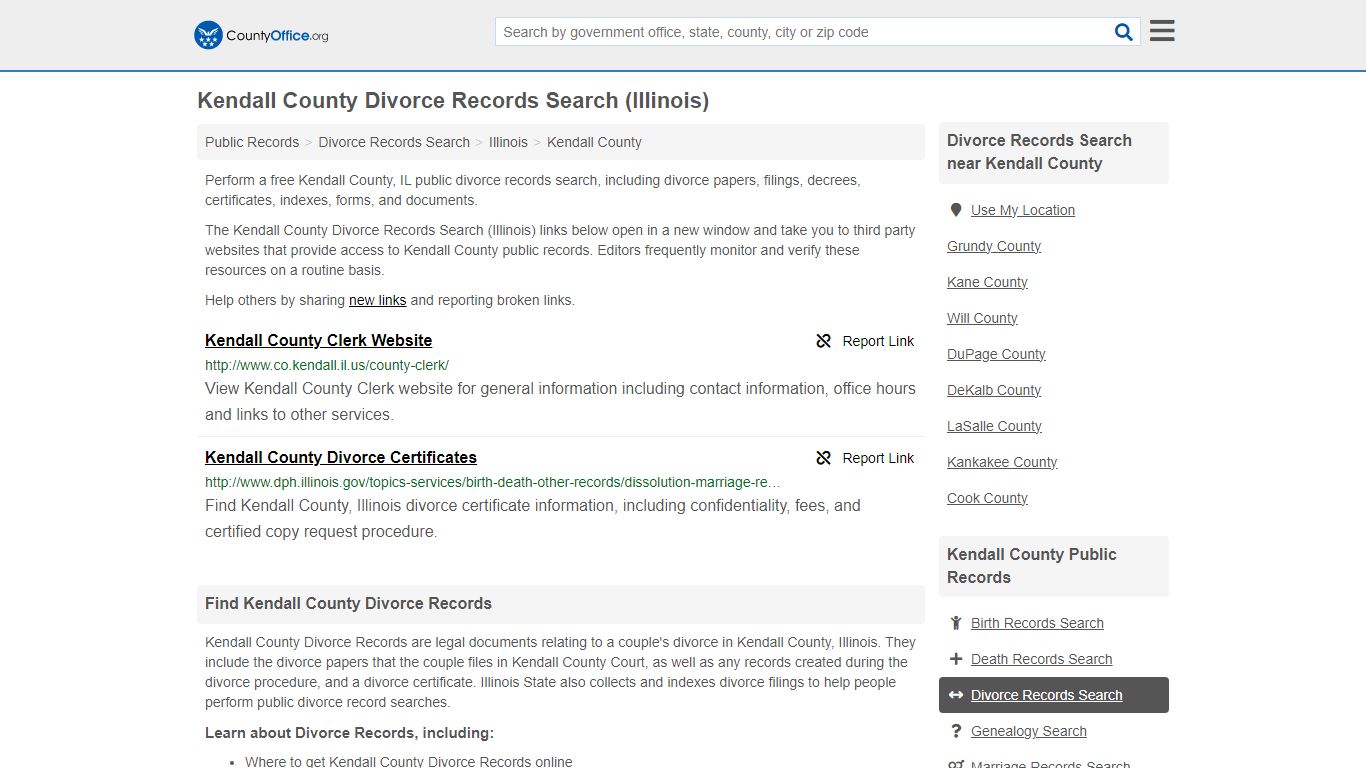1366x768 pixels.
Task: Report link for Kendall County Divorce Certificates
Action: (x=866, y=458)
